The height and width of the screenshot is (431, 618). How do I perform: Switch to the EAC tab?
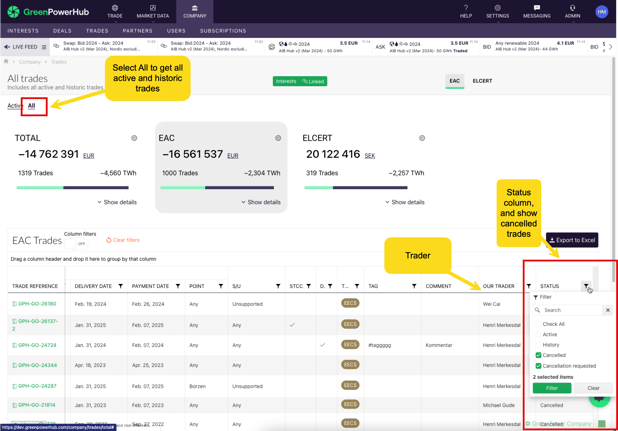pos(454,81)
